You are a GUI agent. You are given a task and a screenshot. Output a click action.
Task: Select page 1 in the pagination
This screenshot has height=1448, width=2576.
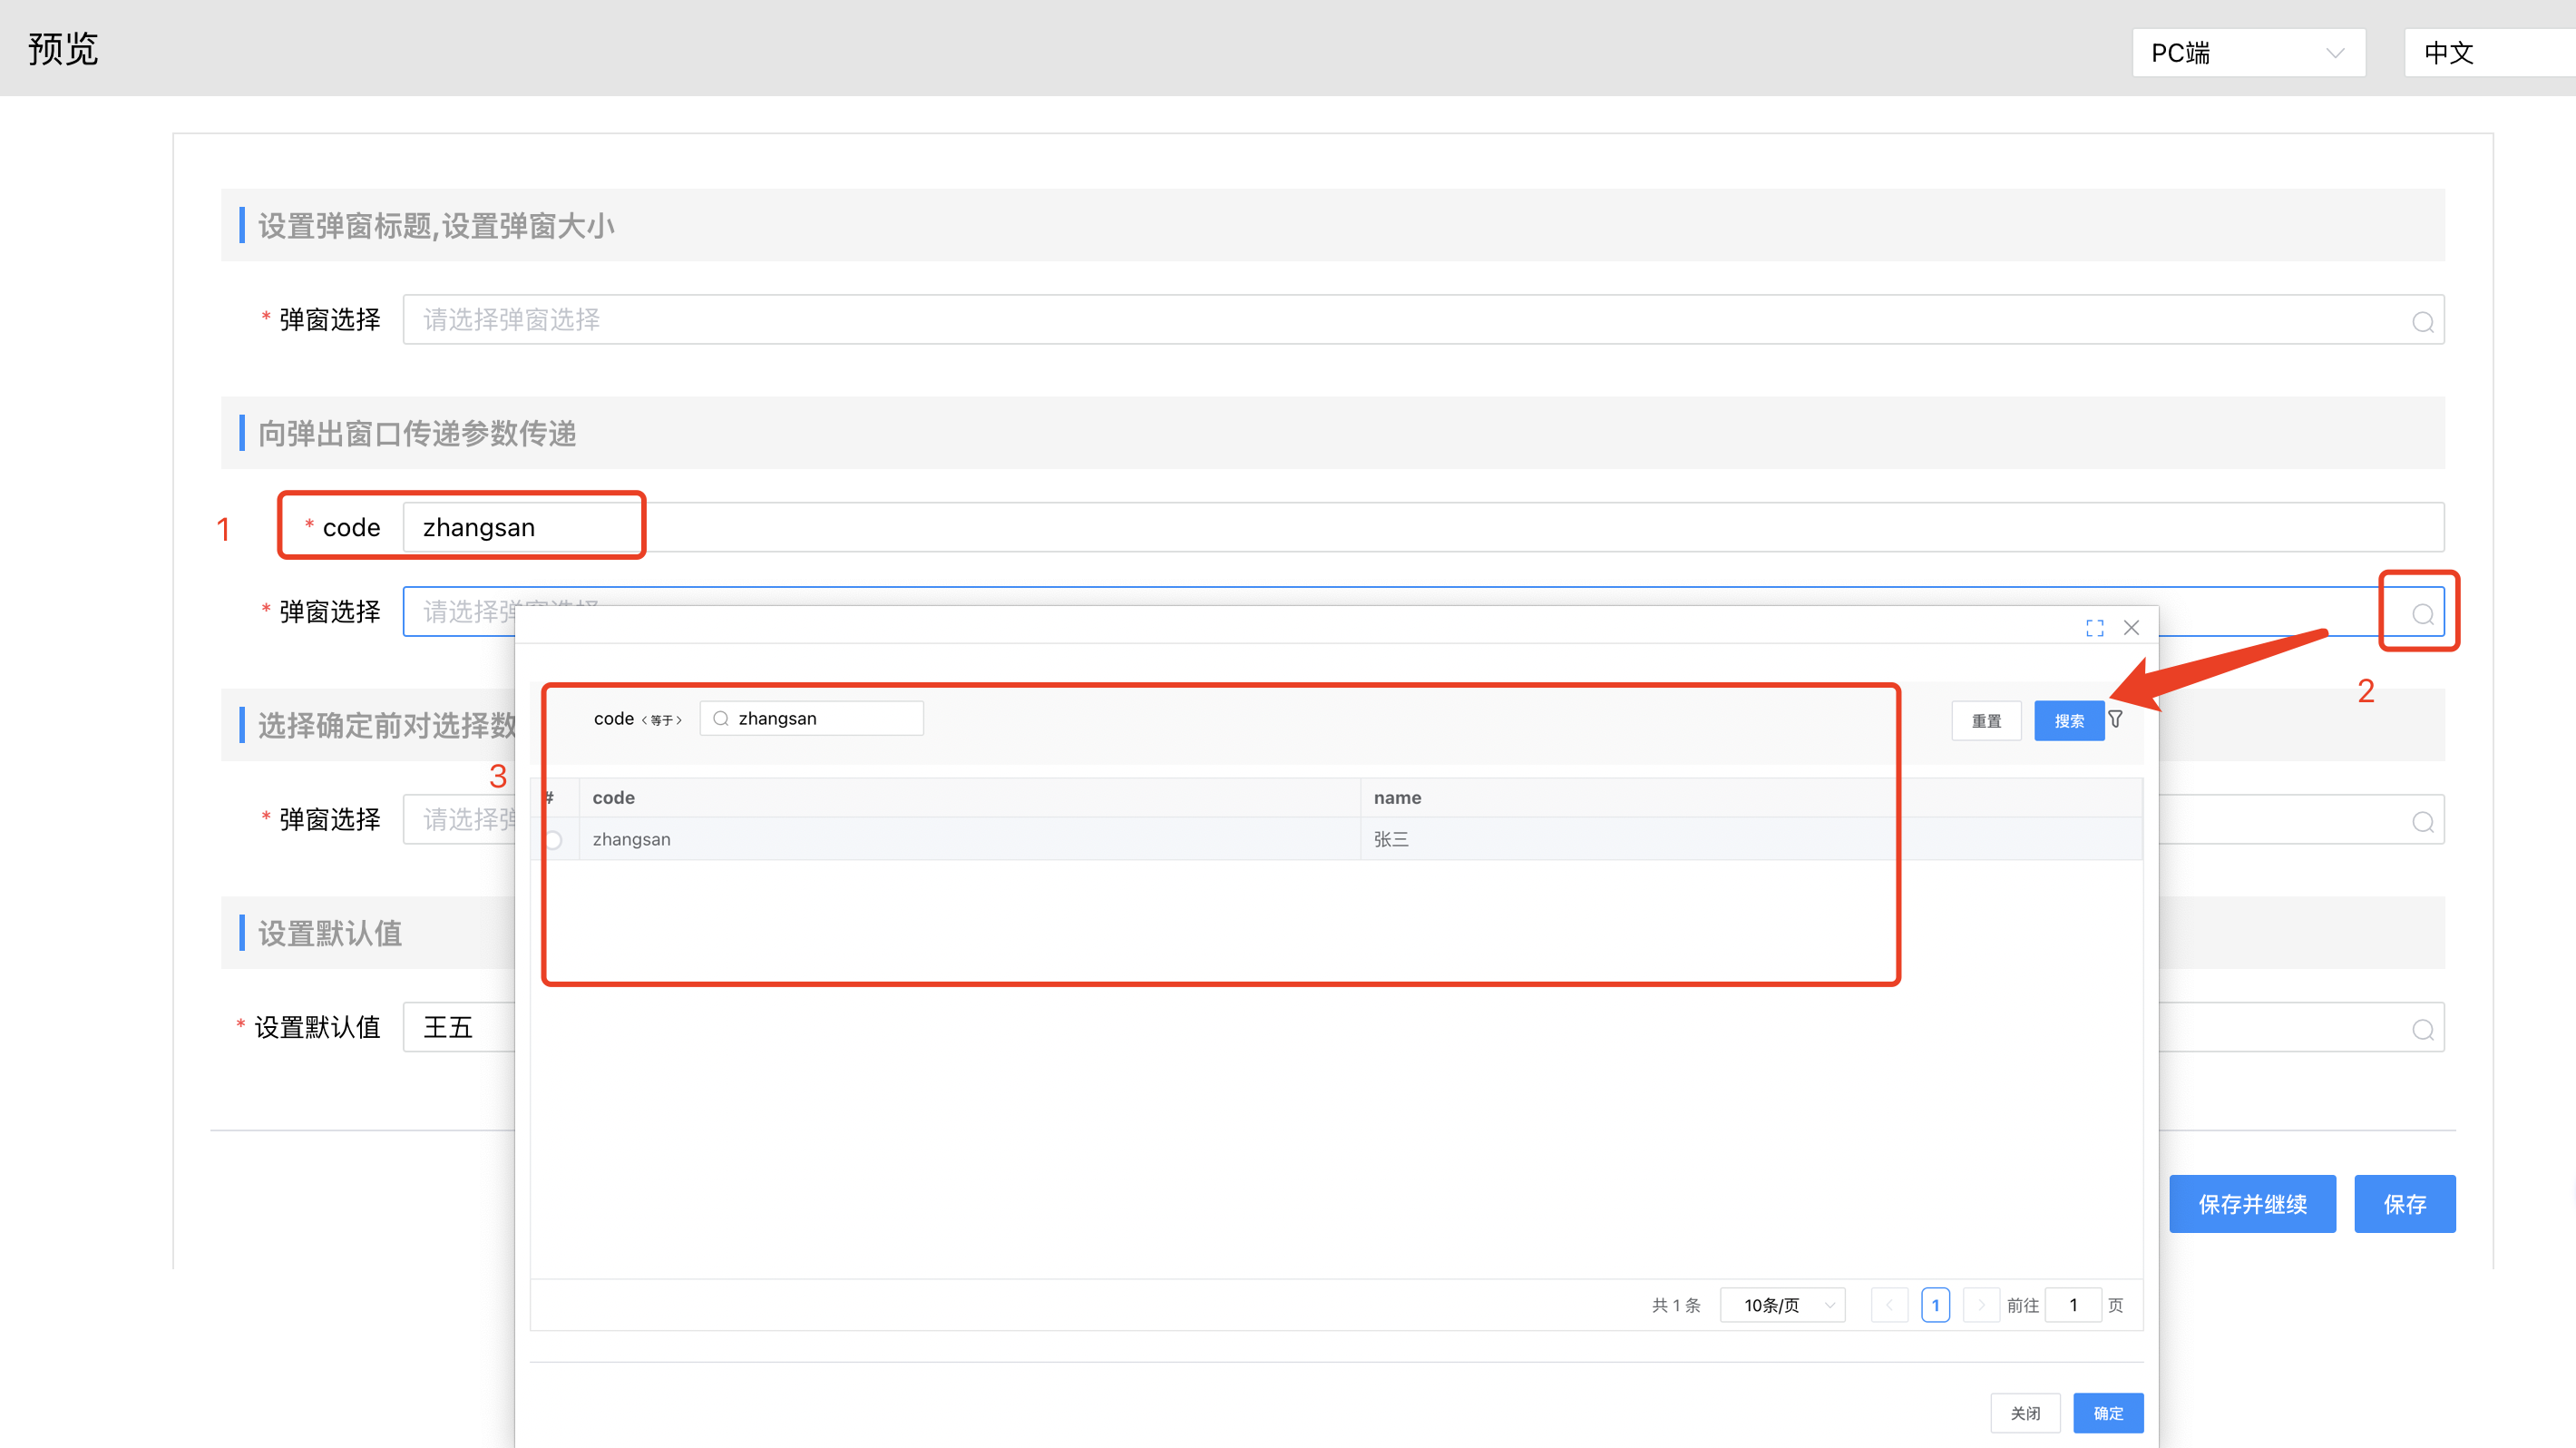click(x=1935, y=1305)
